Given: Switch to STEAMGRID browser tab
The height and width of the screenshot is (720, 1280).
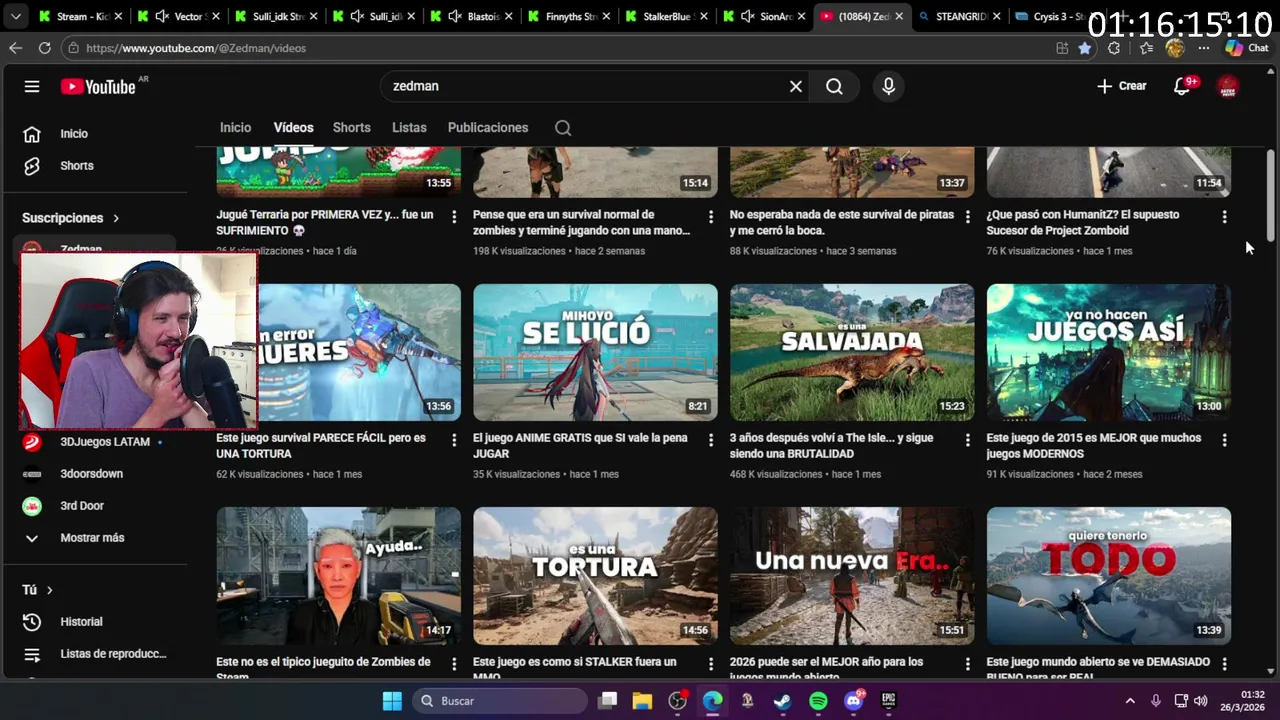Looking at the screenshot, I should [x=960, y=17].
